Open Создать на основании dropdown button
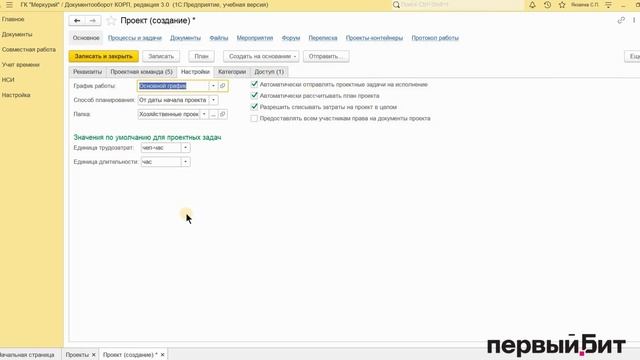640x360 pixels. pyautogui.click(x=261, y=56)
